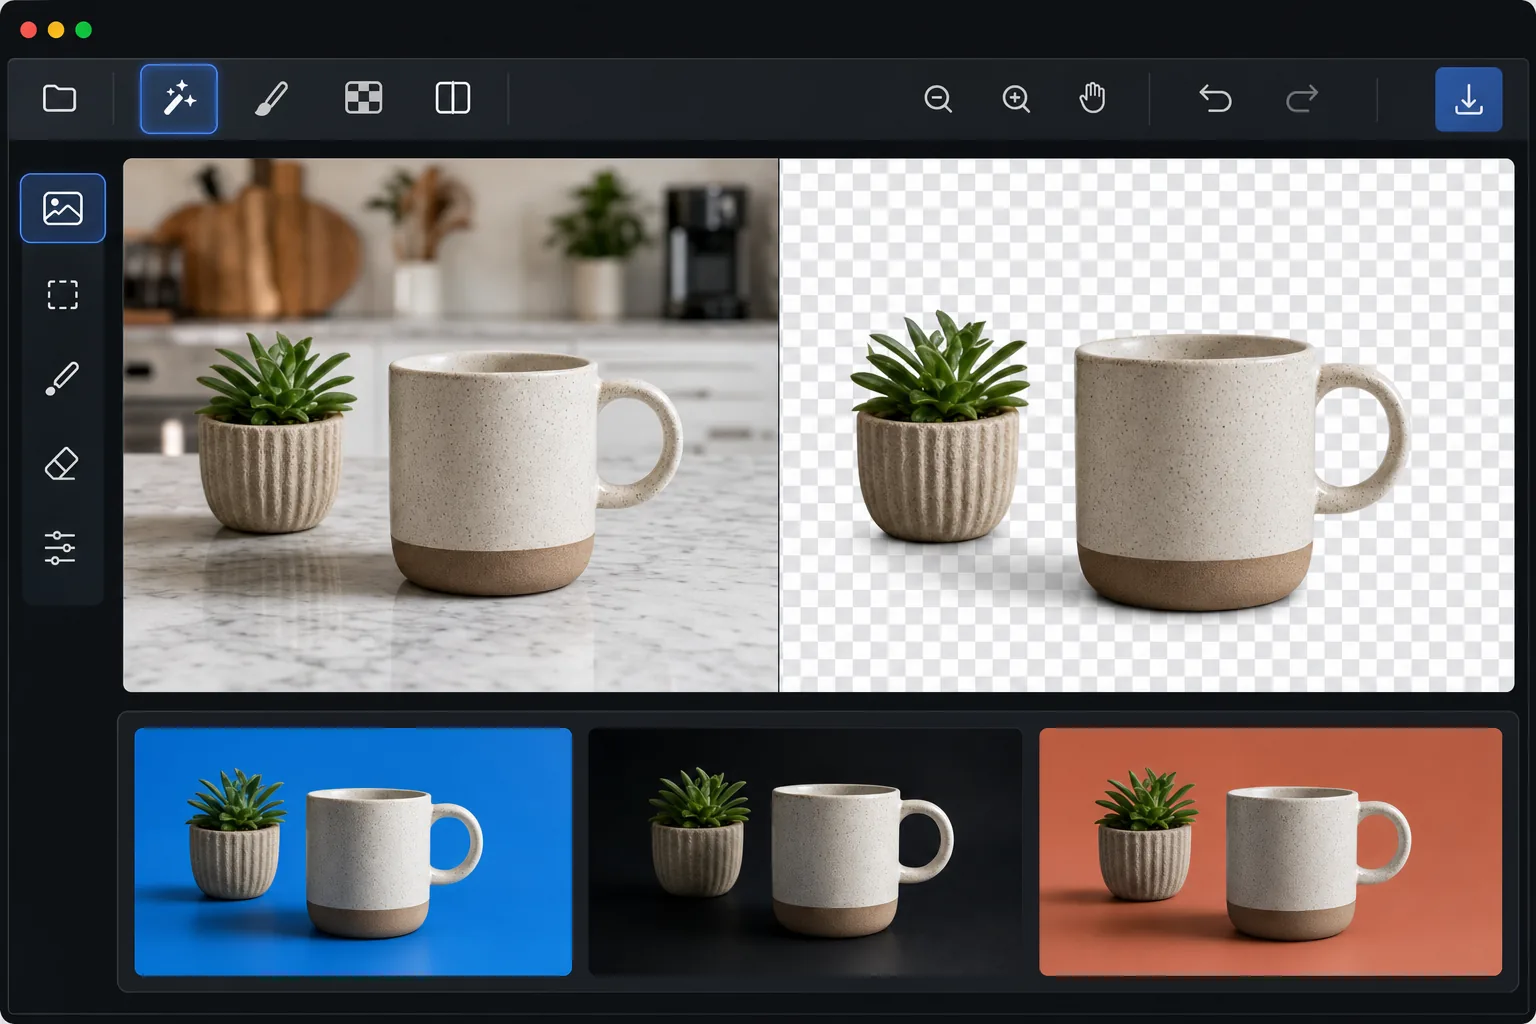Click the transparent cutout result pane

pos(1147,425)
